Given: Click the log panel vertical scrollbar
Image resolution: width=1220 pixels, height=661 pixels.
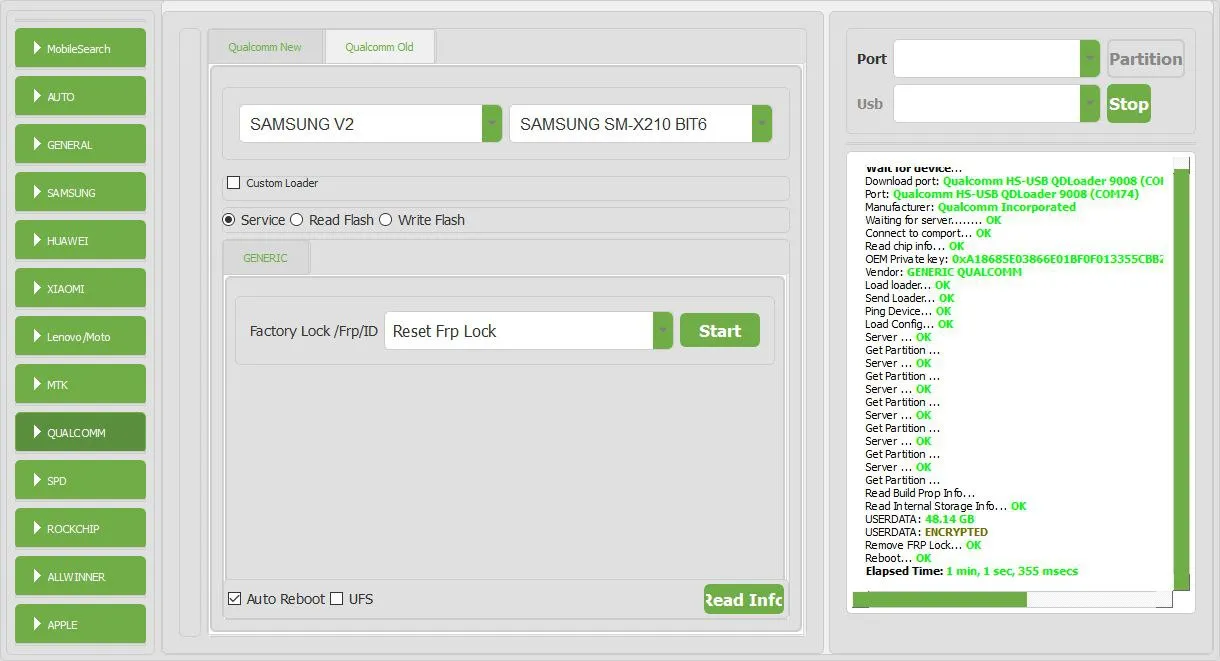Looking at the screenshot, I should click(1181, 380).
